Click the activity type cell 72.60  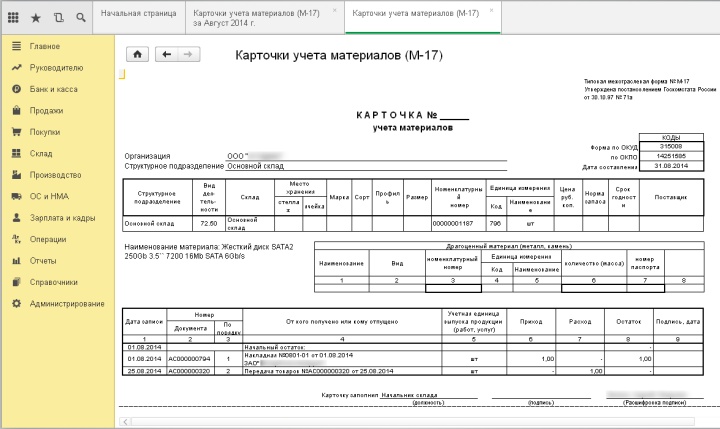pos(209,224)
